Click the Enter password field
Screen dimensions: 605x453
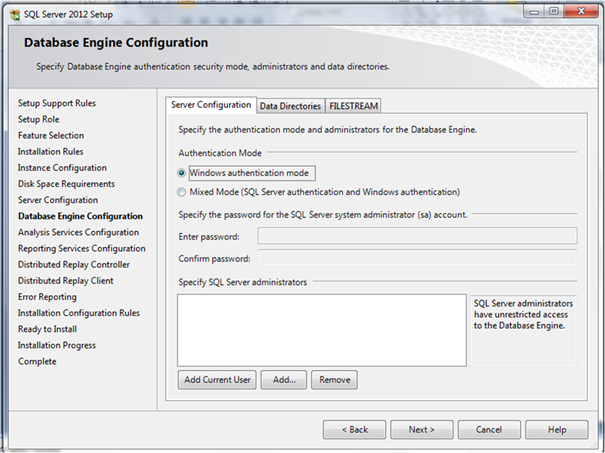pos(417,236)
